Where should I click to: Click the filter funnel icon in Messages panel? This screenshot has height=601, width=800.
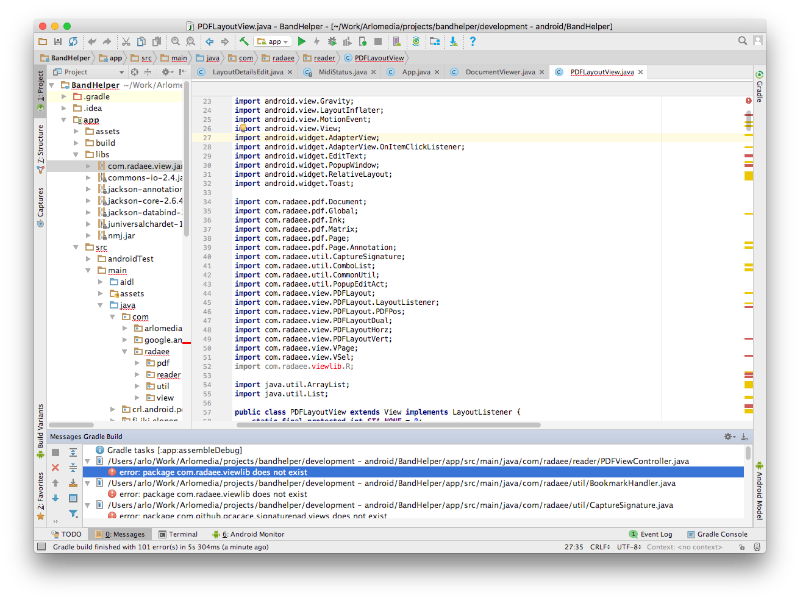coord(74,513)
